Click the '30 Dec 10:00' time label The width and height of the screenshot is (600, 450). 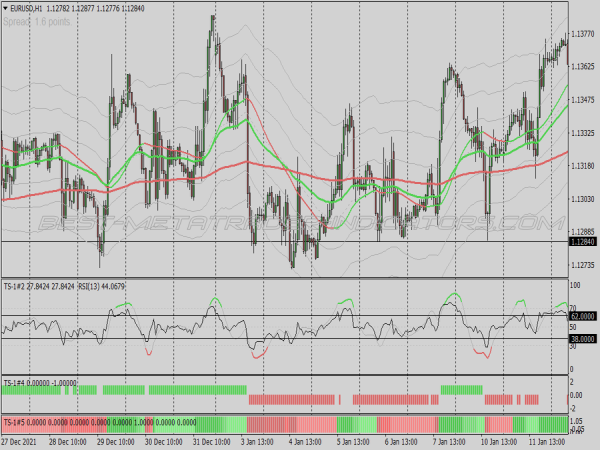[x=163, y=442]
